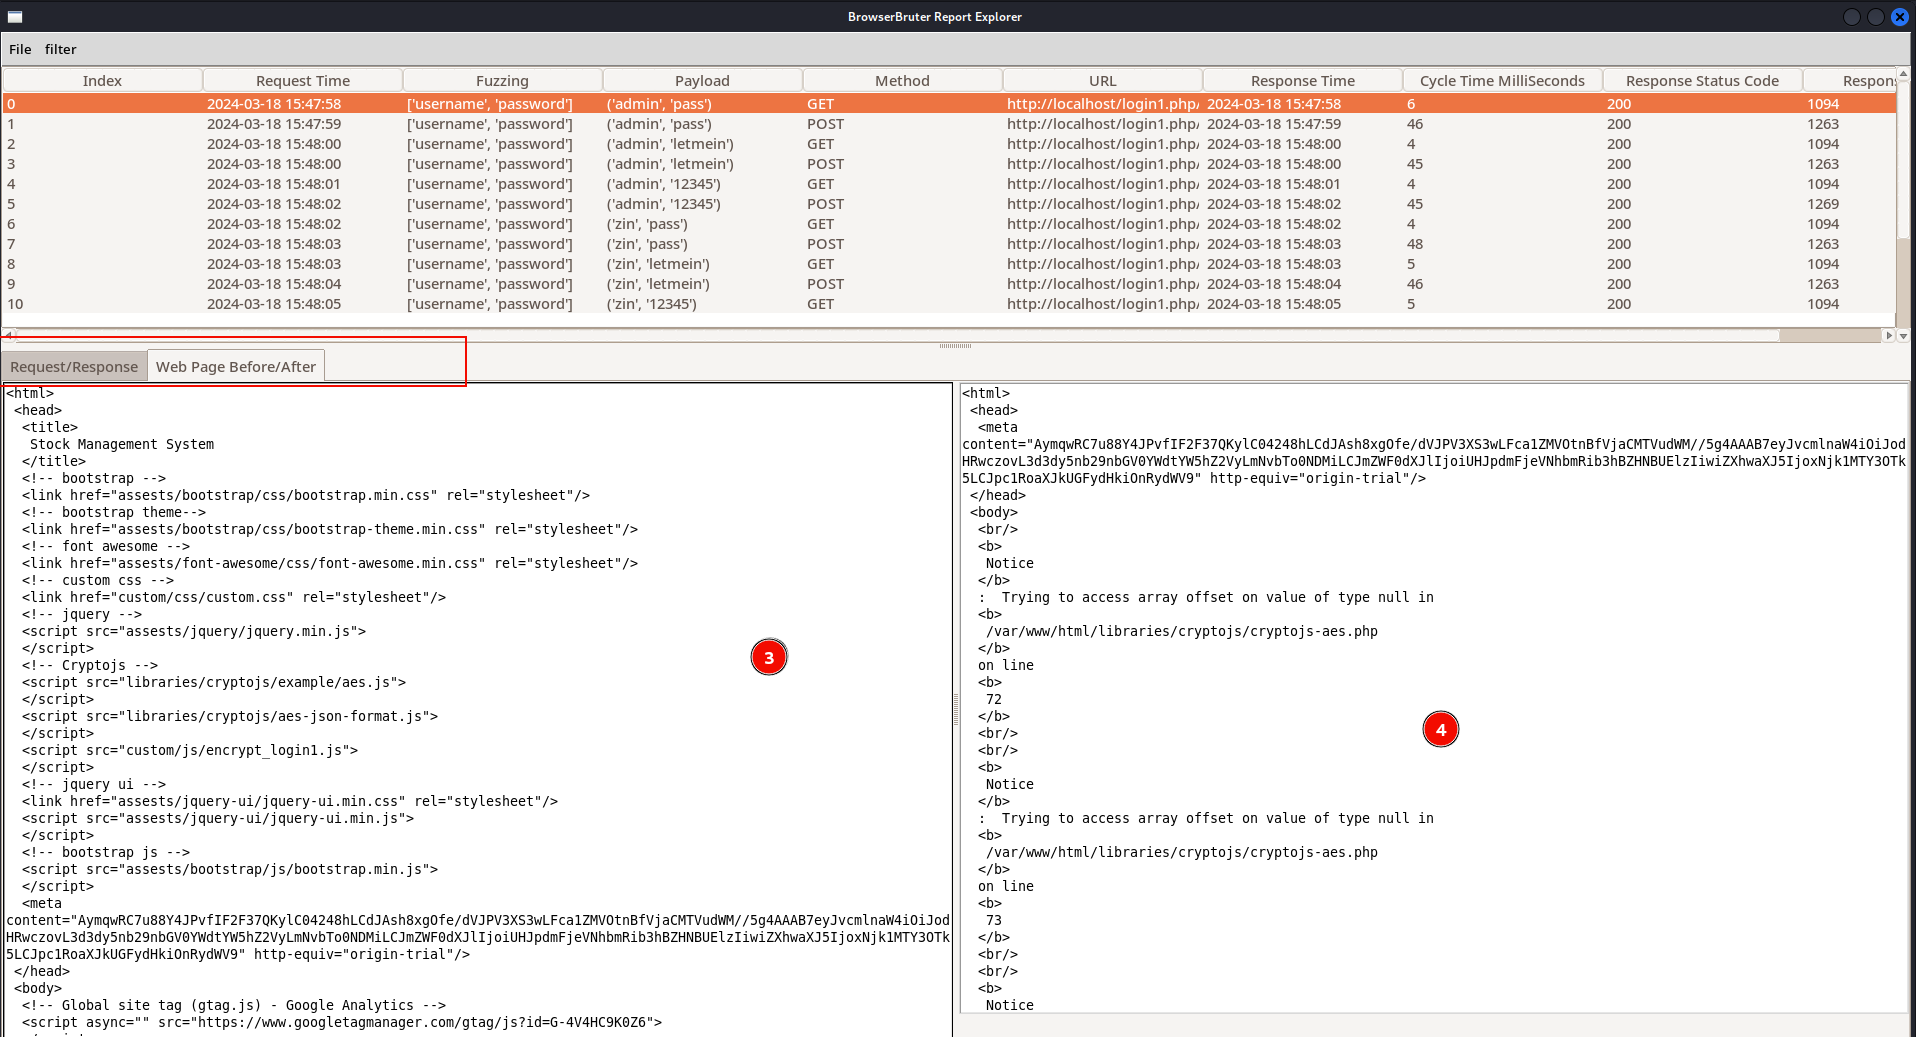The image size is (1916, 1037).
Task: Click POST method cell in row 1
Action: [825, 124]
